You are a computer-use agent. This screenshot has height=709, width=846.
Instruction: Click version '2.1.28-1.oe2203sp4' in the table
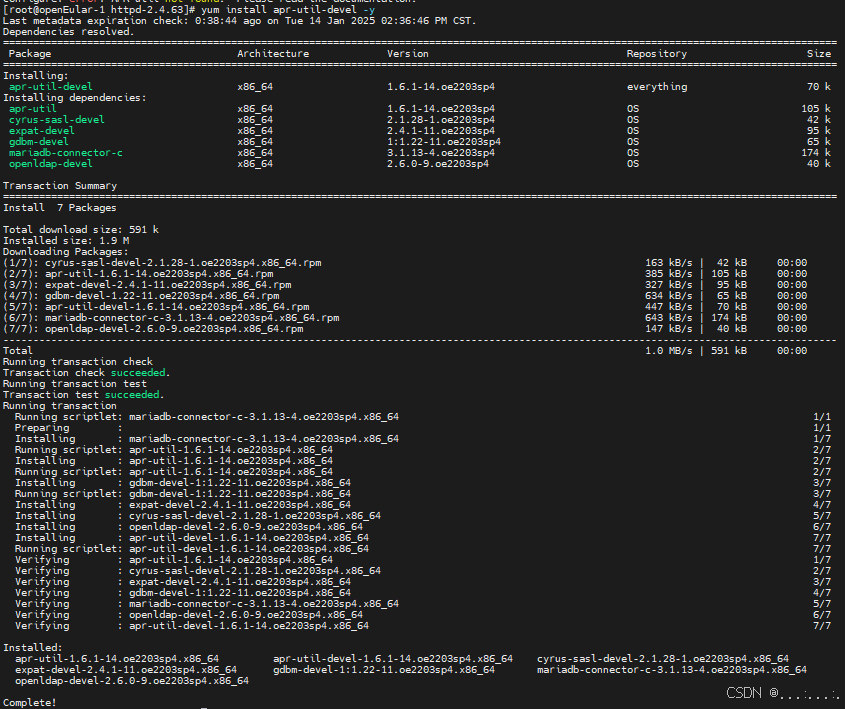(441, 120)
